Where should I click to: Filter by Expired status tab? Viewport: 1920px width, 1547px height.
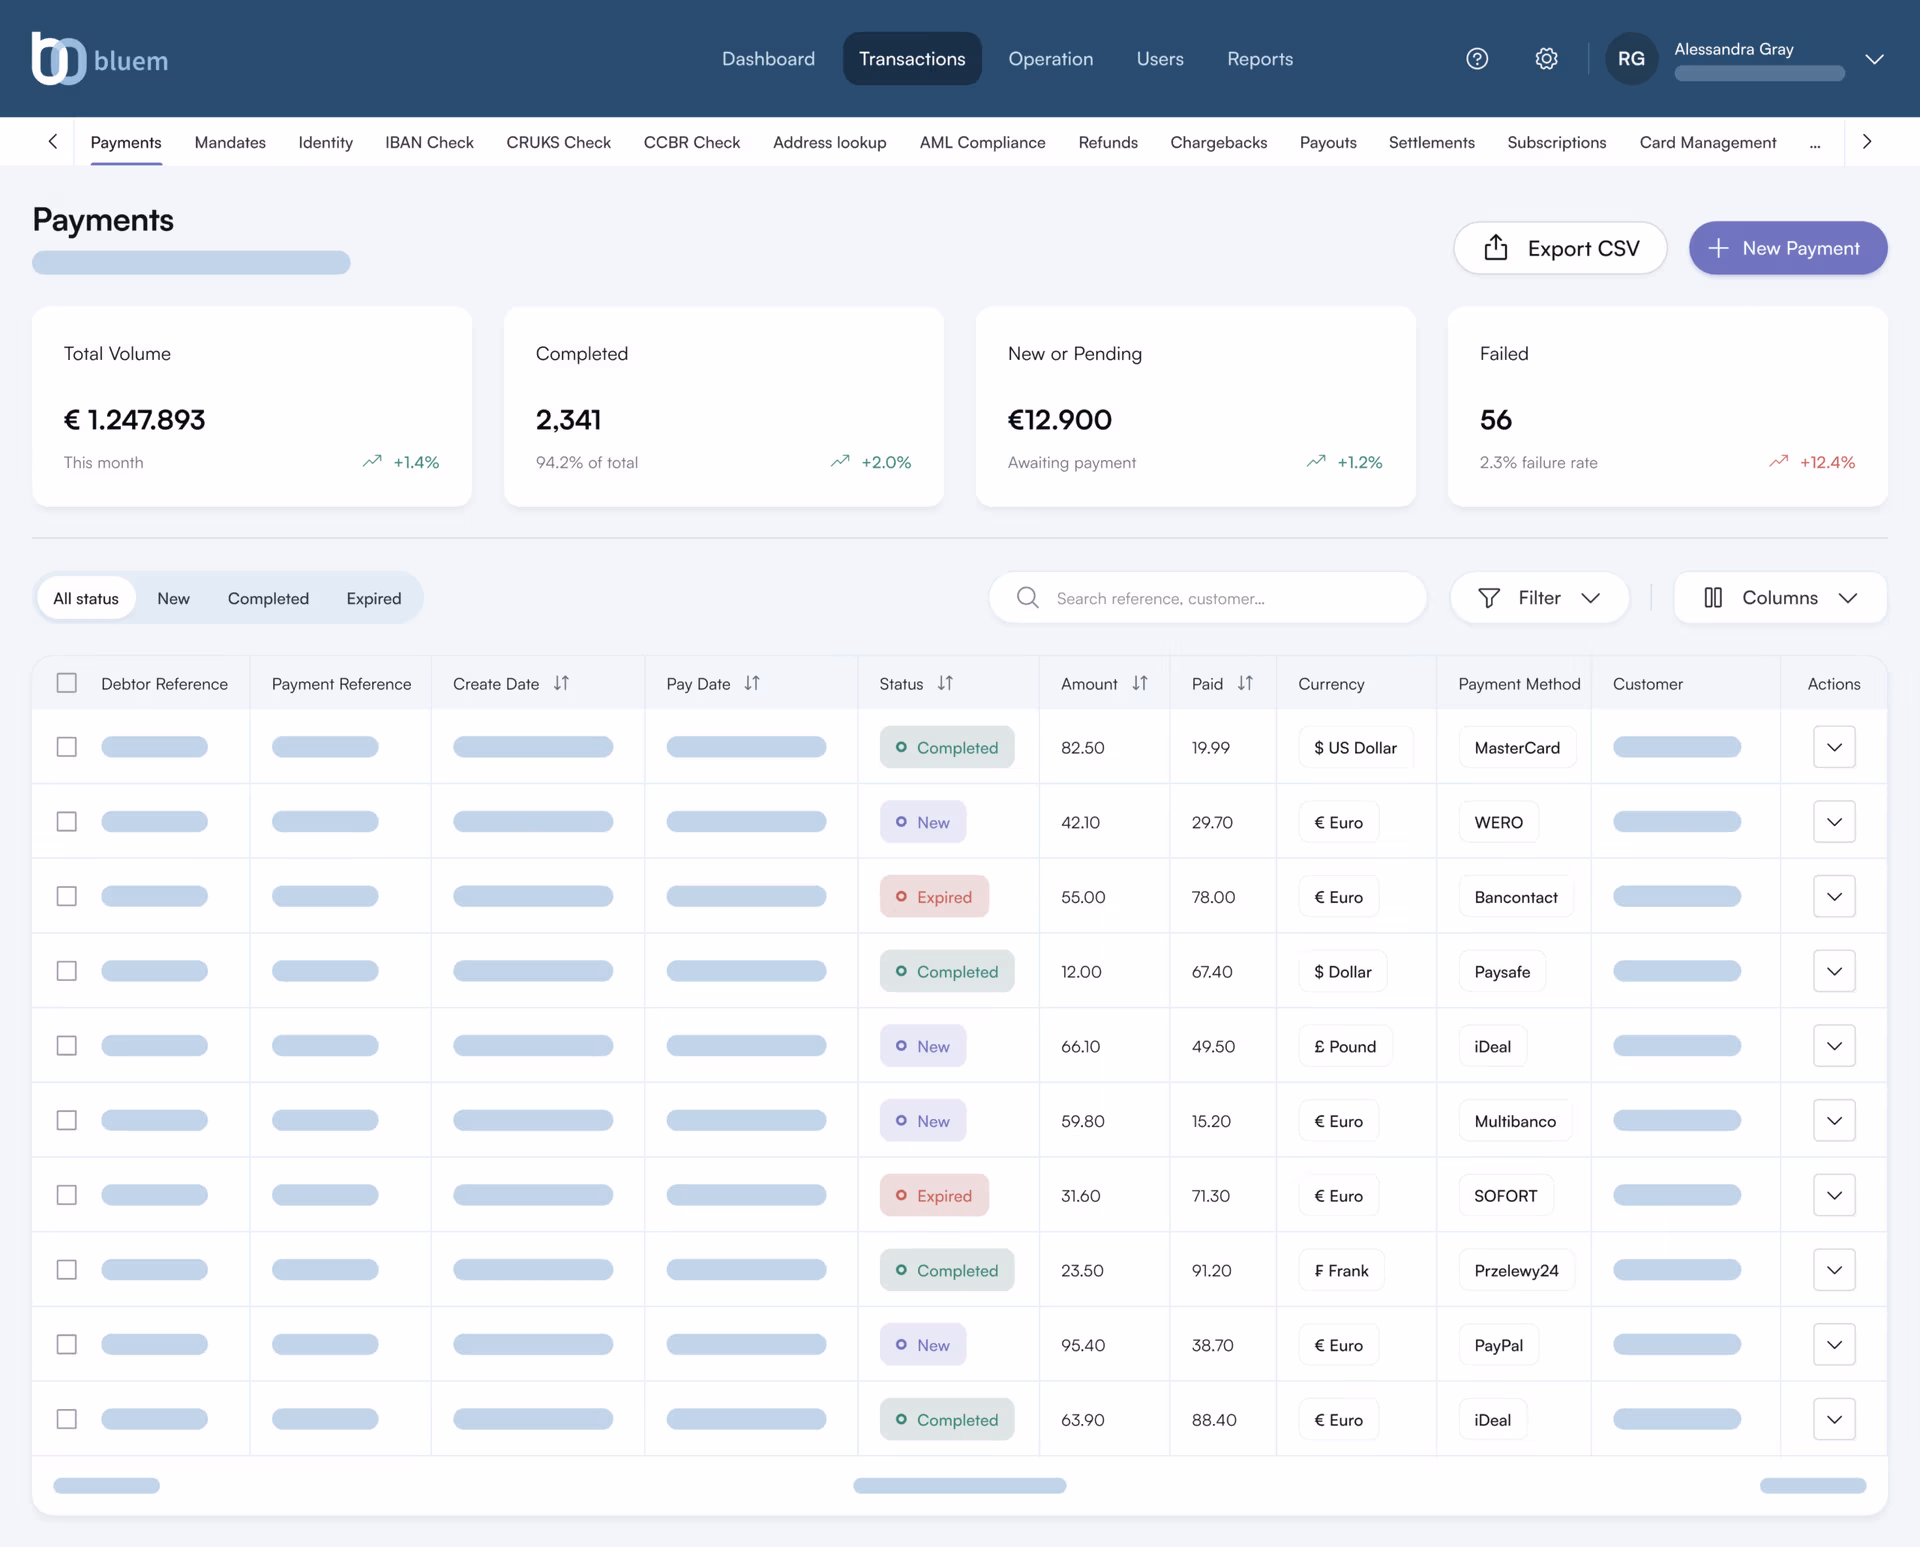tap(374, 598)
